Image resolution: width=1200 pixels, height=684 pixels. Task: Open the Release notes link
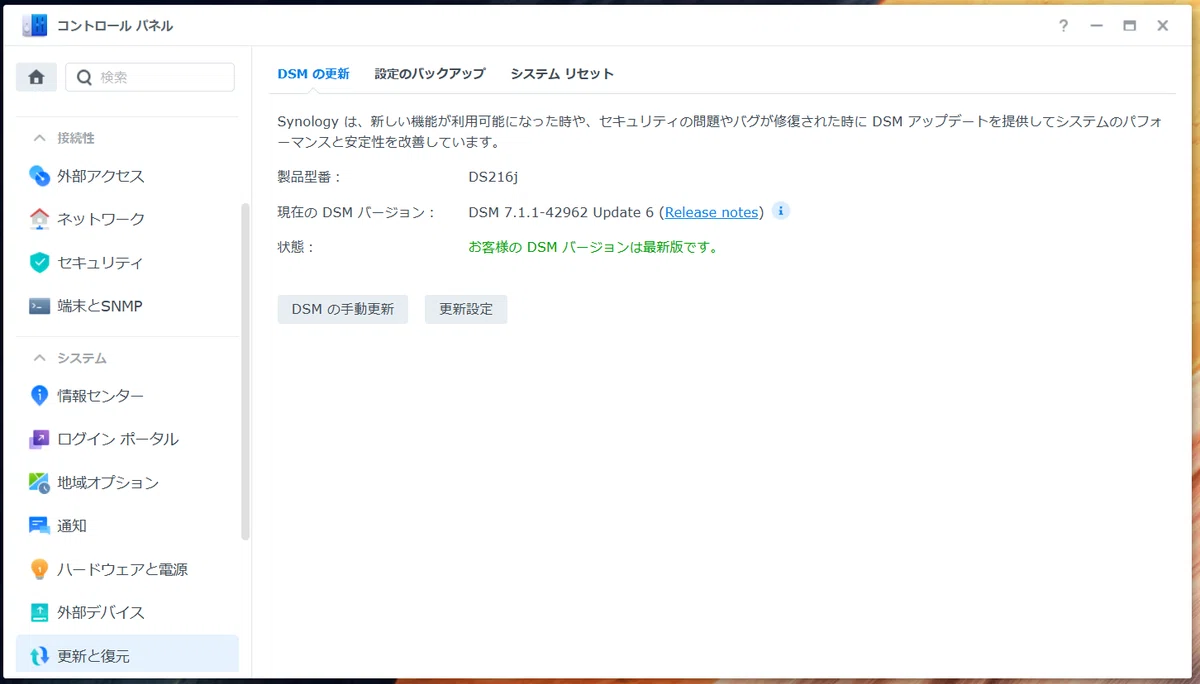711,212
